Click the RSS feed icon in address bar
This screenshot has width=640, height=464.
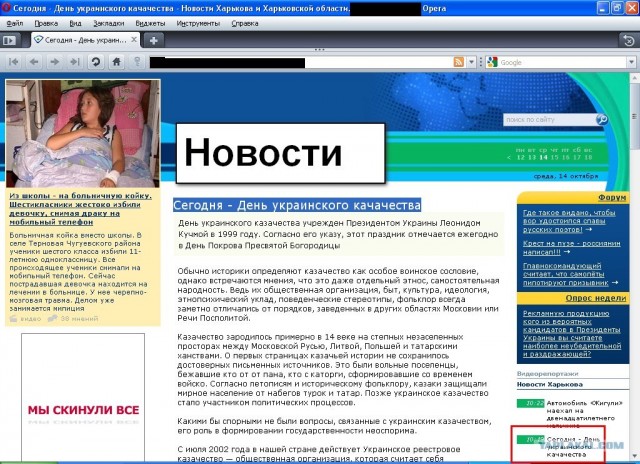click(458, 62)
